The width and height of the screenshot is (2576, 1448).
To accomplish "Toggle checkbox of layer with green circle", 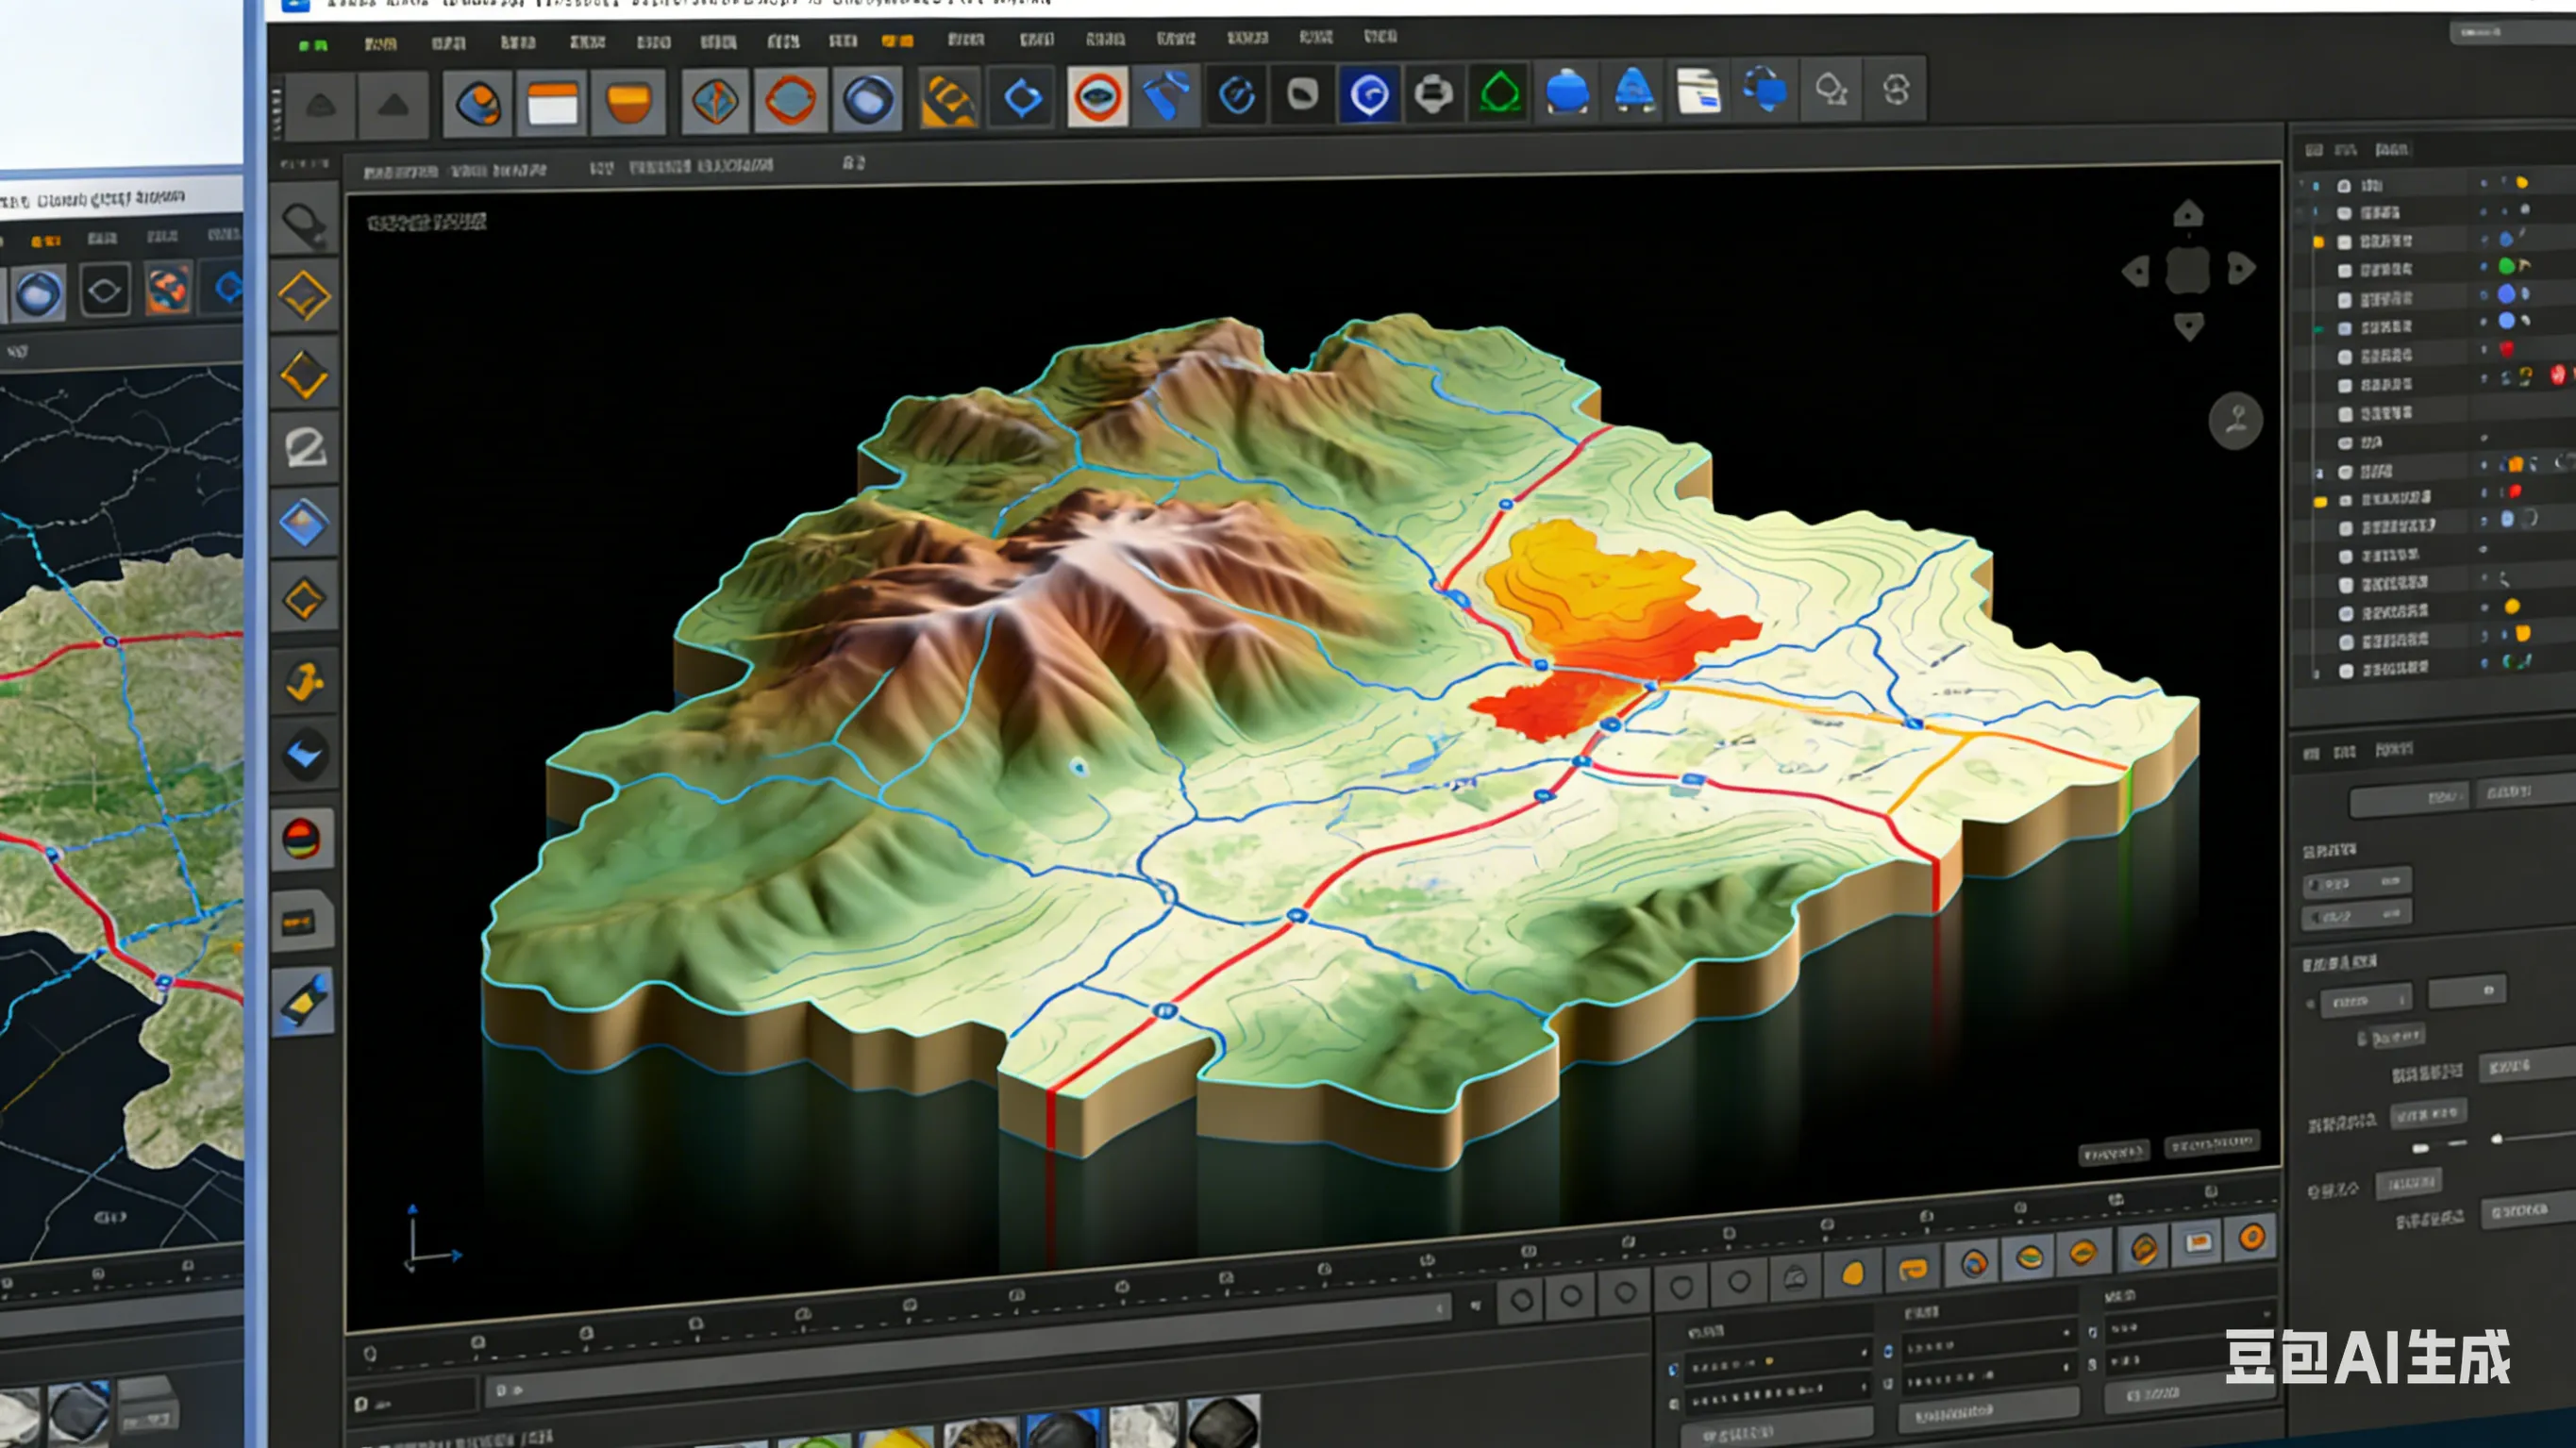I will (2345, 270).
